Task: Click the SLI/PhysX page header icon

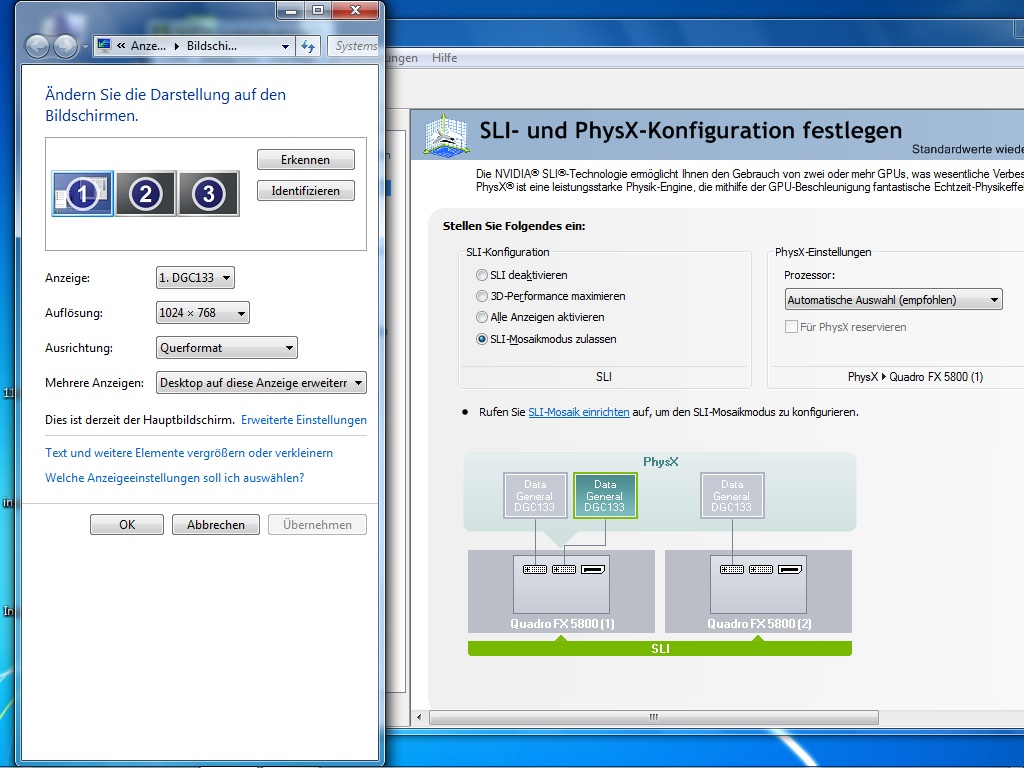Action: click(446, 135)
